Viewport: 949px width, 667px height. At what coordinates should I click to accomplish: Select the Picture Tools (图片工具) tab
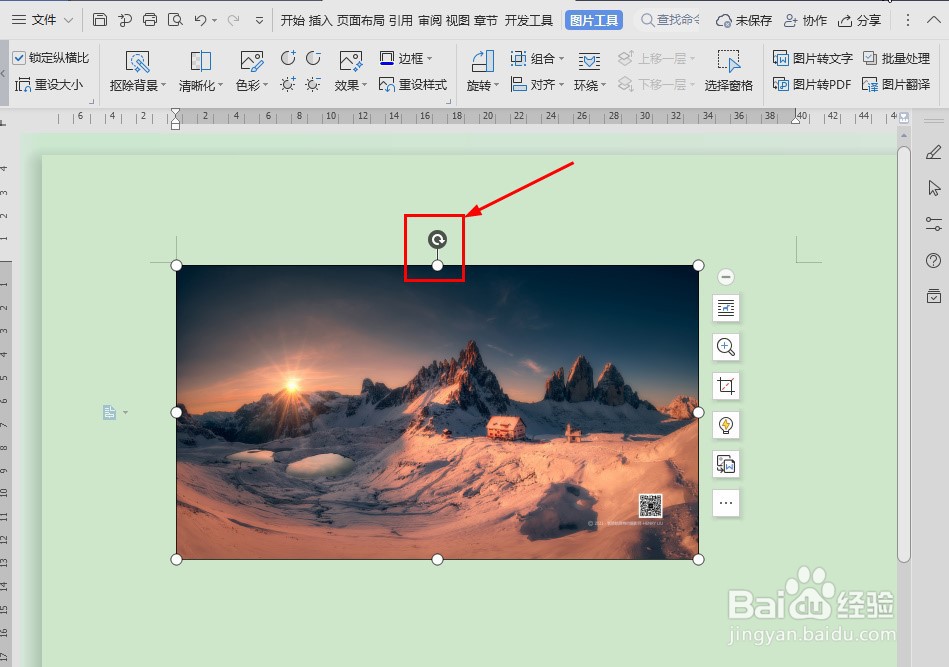(x=594, y=20)
